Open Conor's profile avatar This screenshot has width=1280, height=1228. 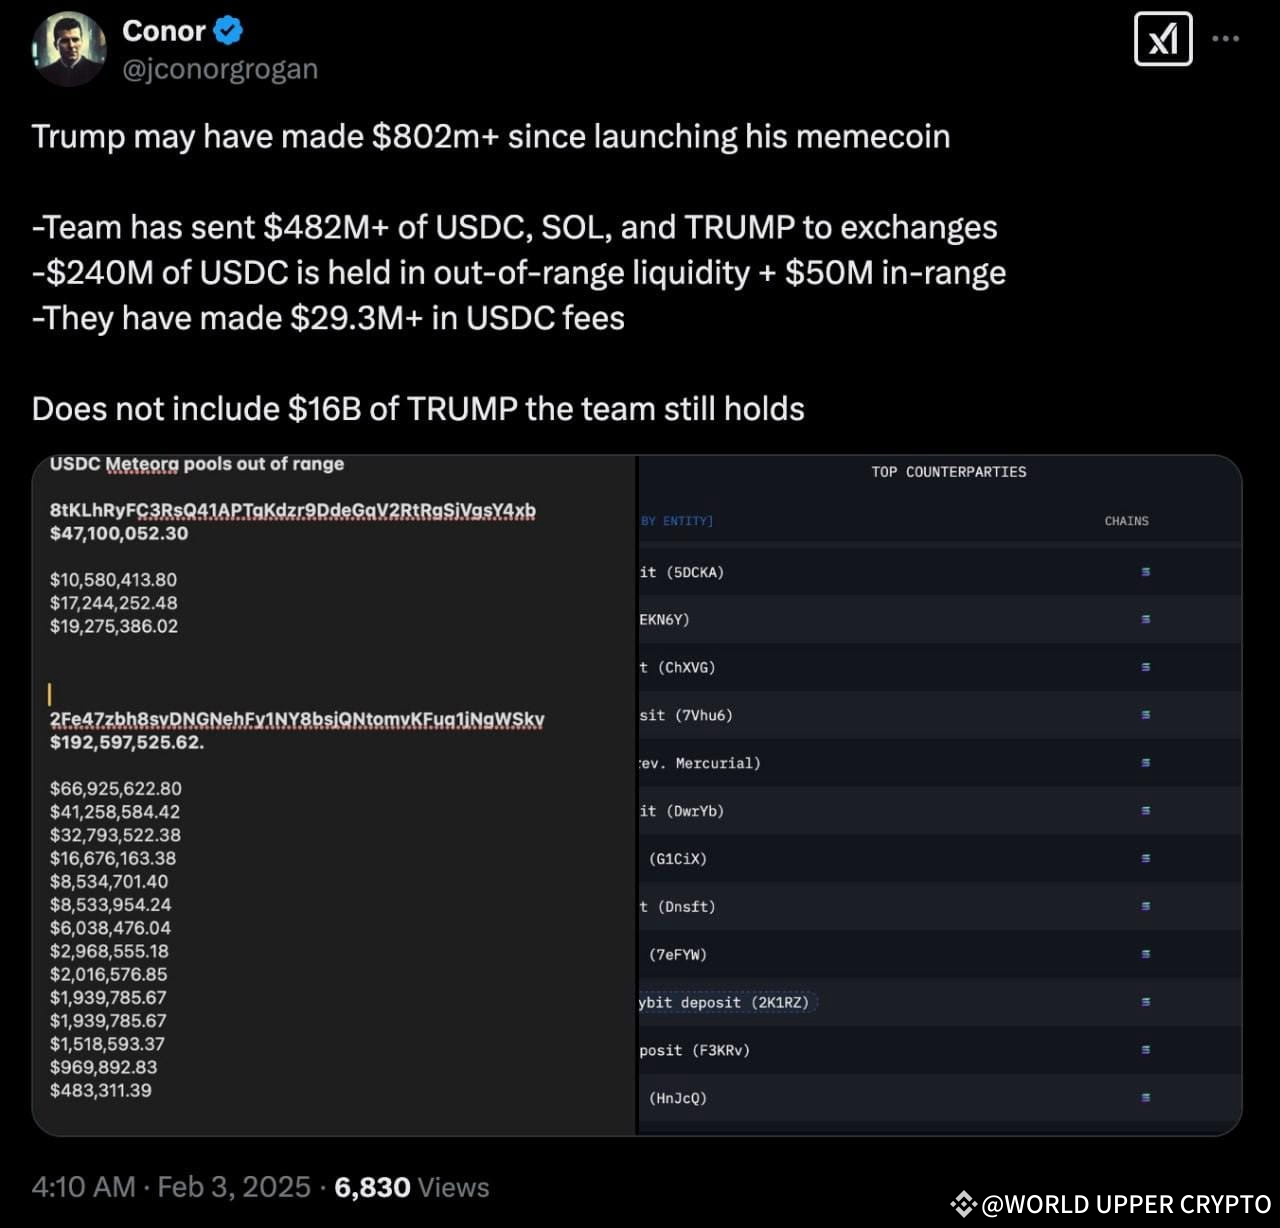[x=67, y=48]
